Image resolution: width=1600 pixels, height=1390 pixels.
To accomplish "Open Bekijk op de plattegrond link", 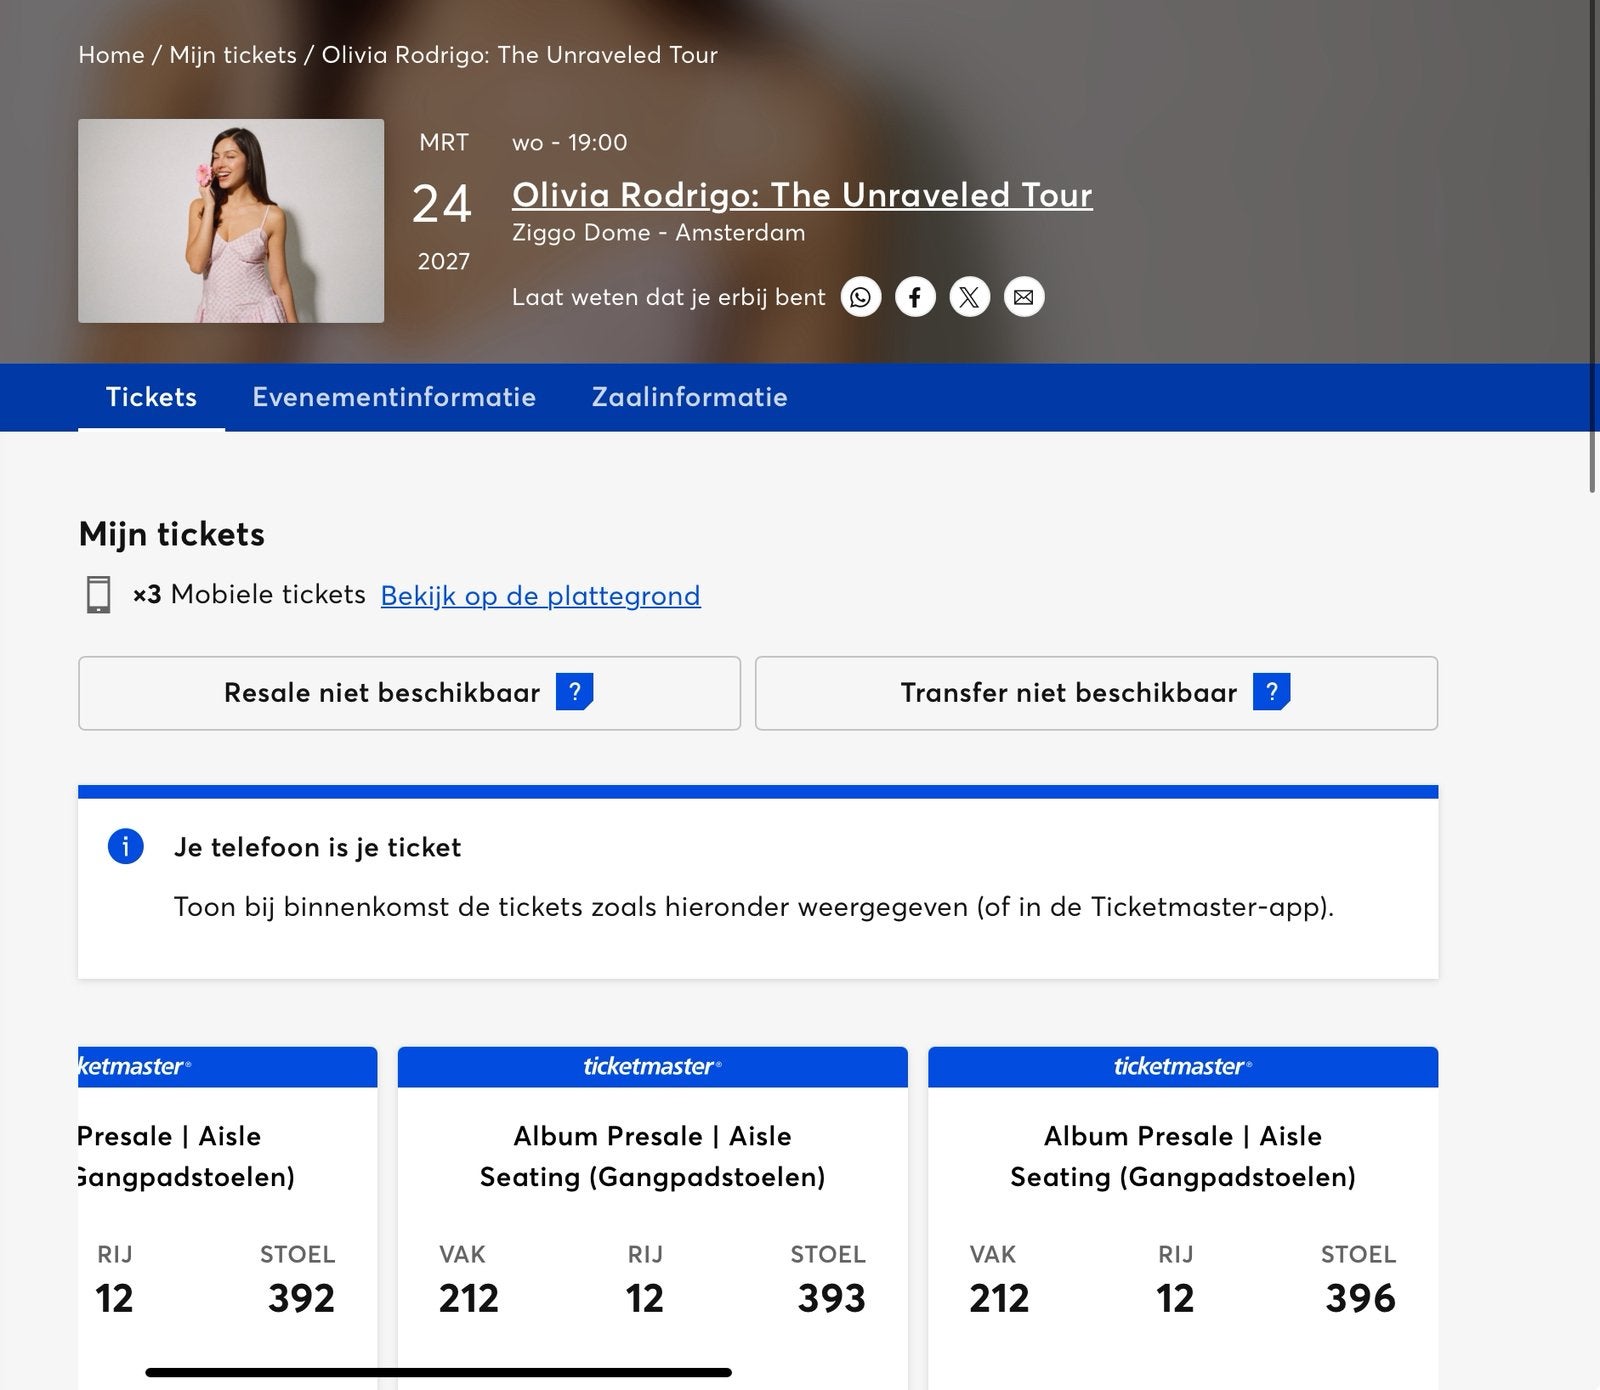I will click(540, 596).
